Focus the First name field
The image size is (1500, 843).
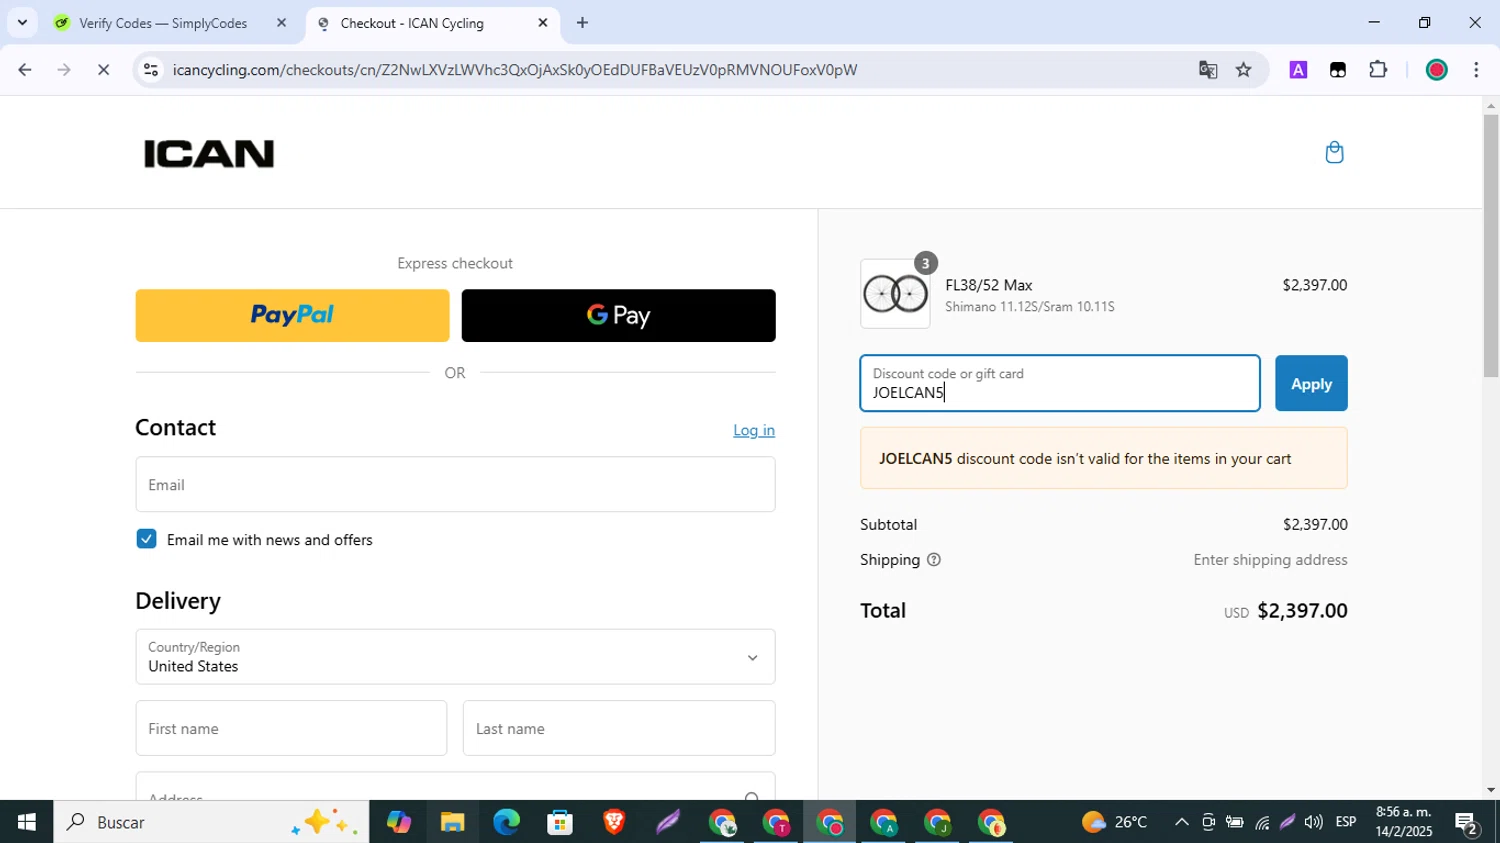pos(291,729)
